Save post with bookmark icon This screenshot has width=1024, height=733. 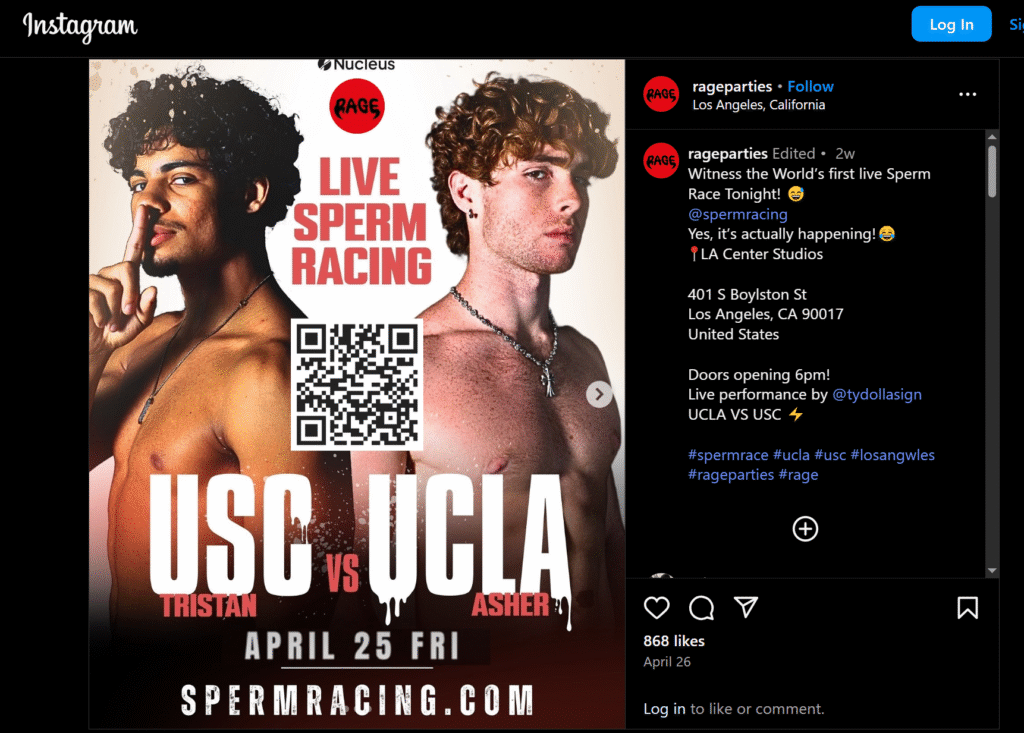(x=967, y=608)
